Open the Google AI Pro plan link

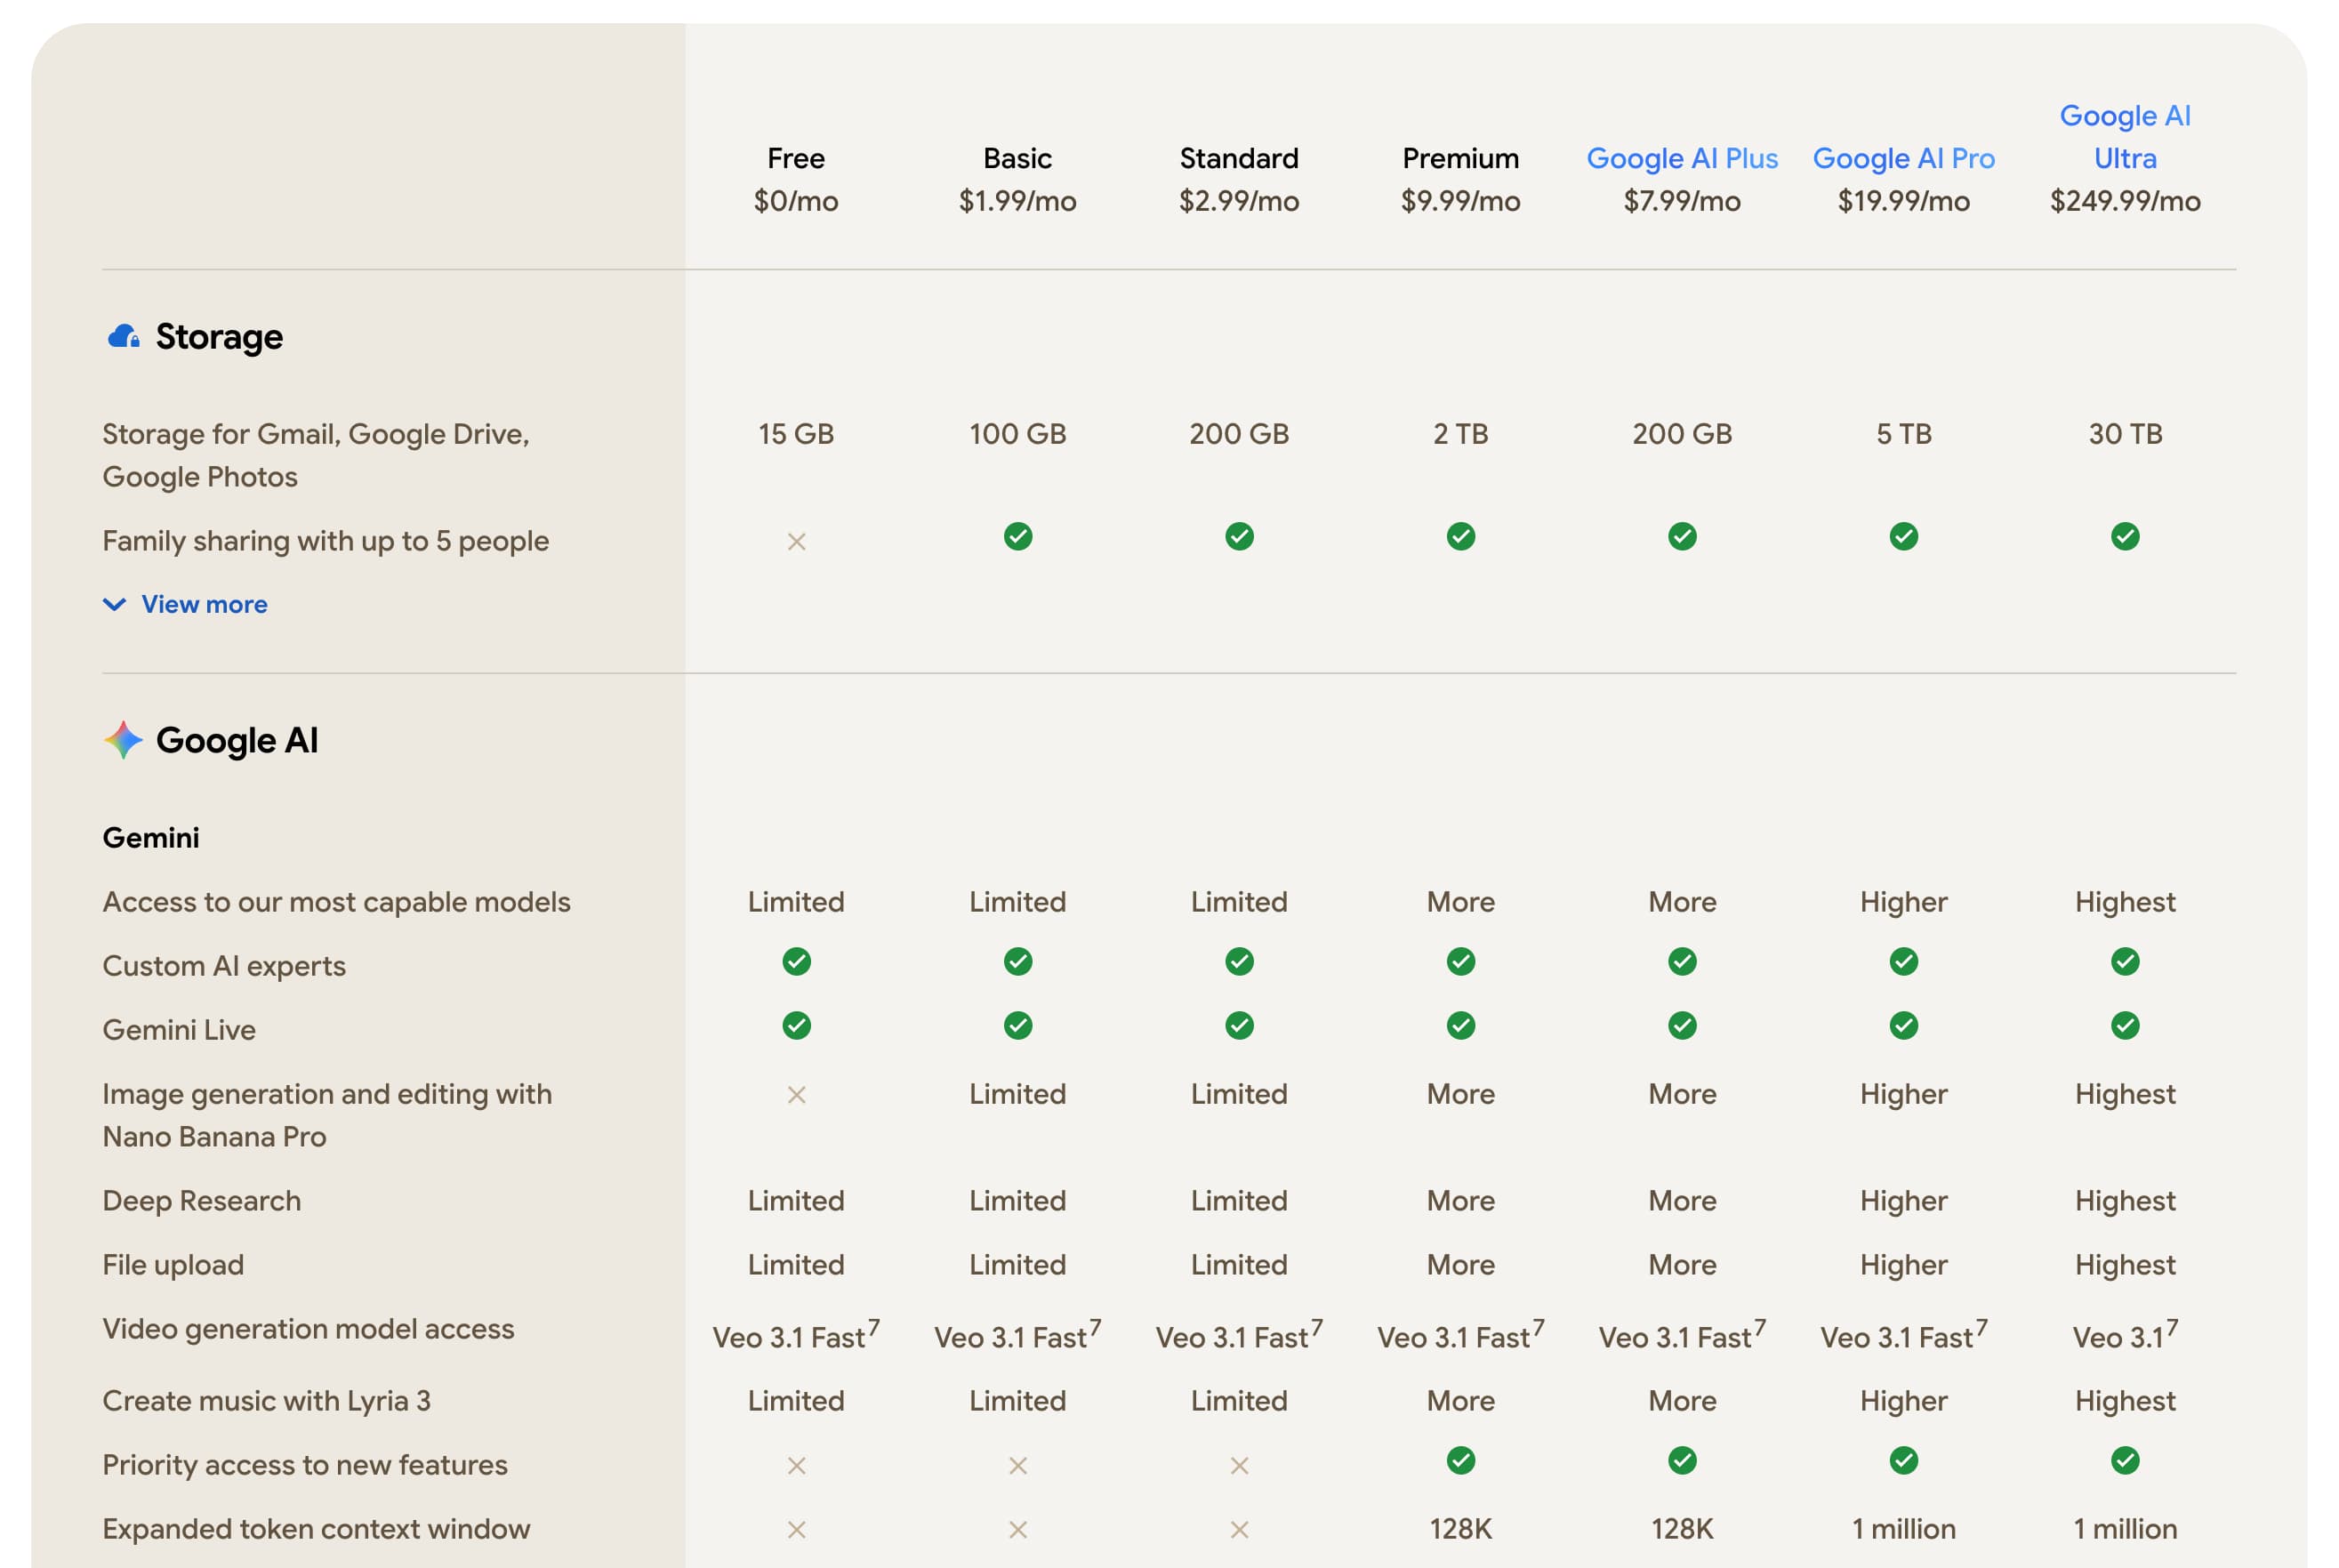(1903, 159)
